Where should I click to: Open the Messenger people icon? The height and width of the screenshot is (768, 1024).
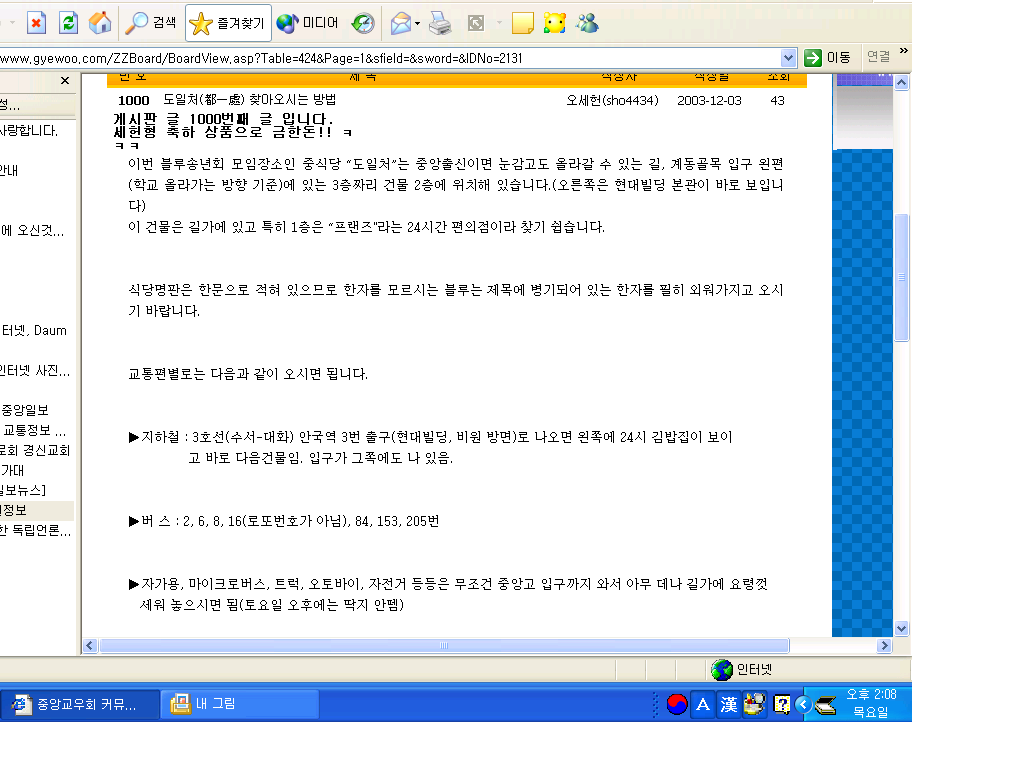click(588, 22)
